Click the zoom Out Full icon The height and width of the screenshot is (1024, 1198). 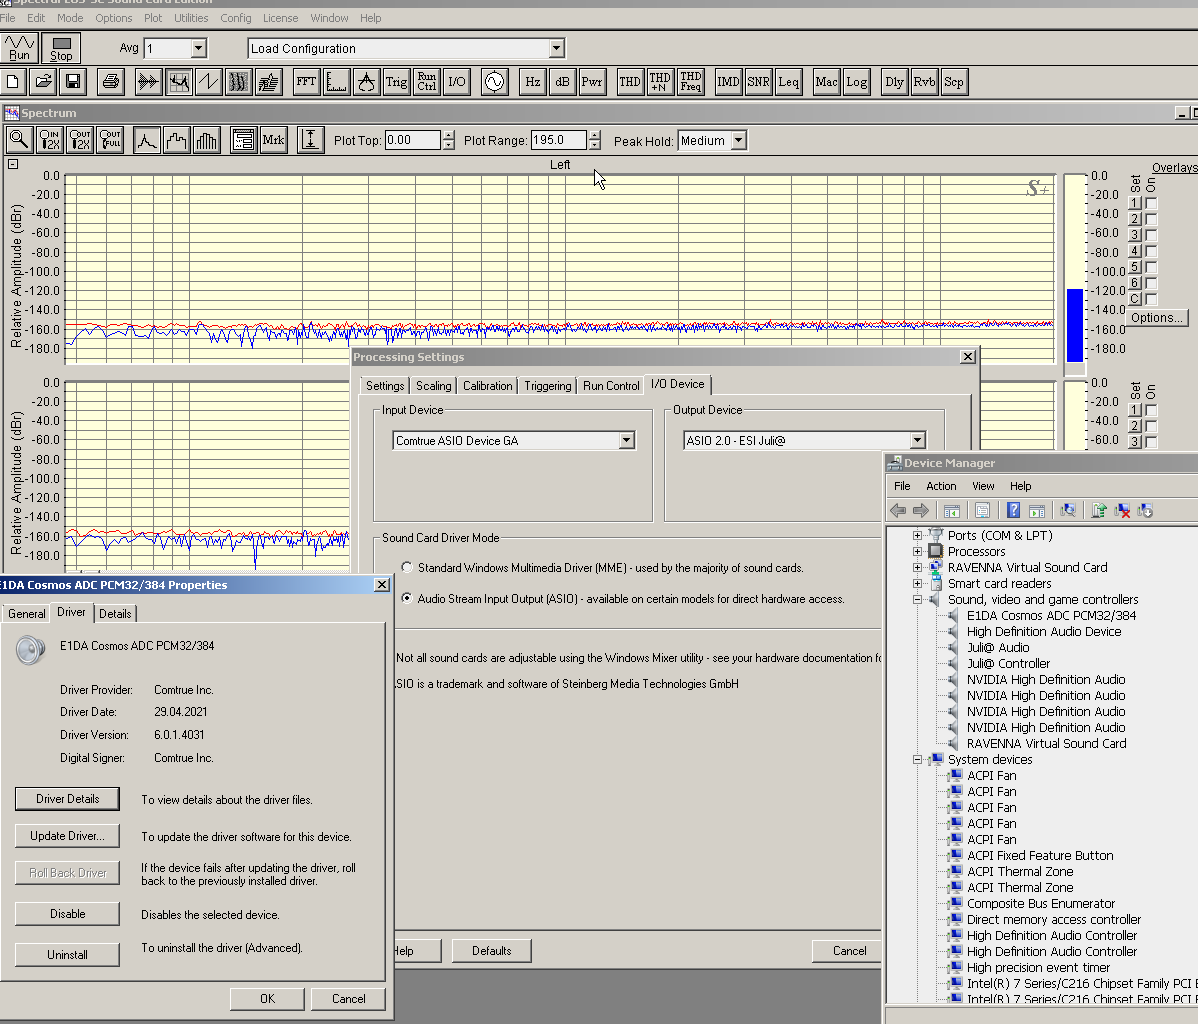[x=111, y=141]
